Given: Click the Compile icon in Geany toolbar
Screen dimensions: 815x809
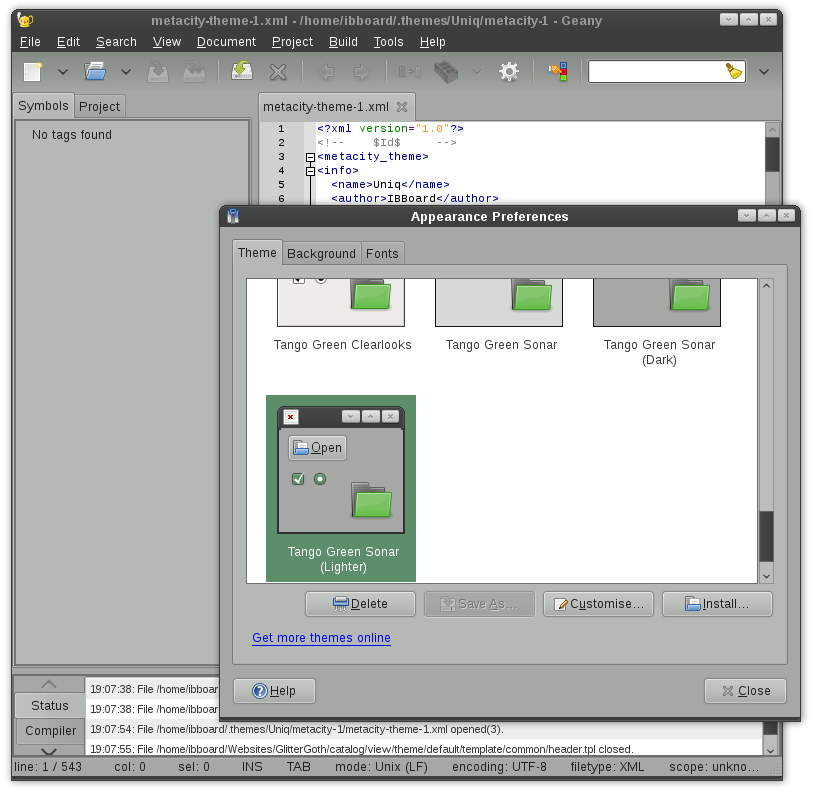Looking at the screenshot, I should click(x=410, y=72).
